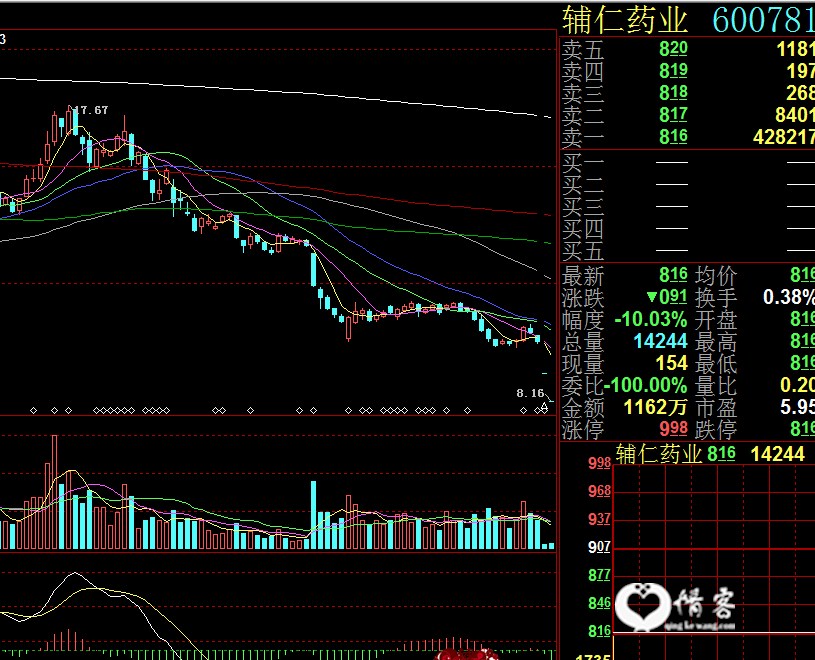The image size is (815, 660).
Task: Click the 17.67 peak price marker on K-line chart
Action: (x=91, y=110)
